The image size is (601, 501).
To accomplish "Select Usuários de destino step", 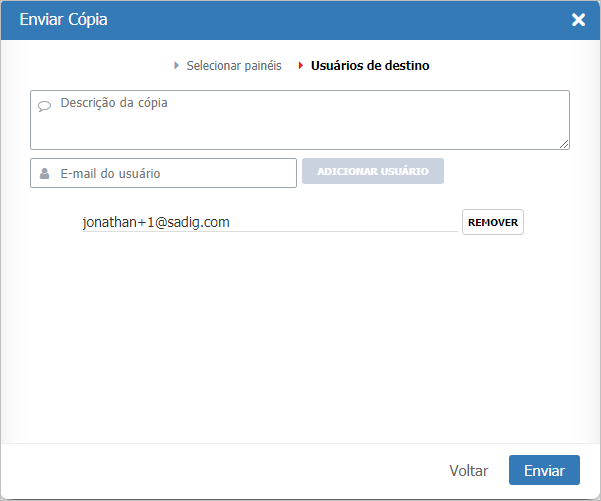I will 370,66.
